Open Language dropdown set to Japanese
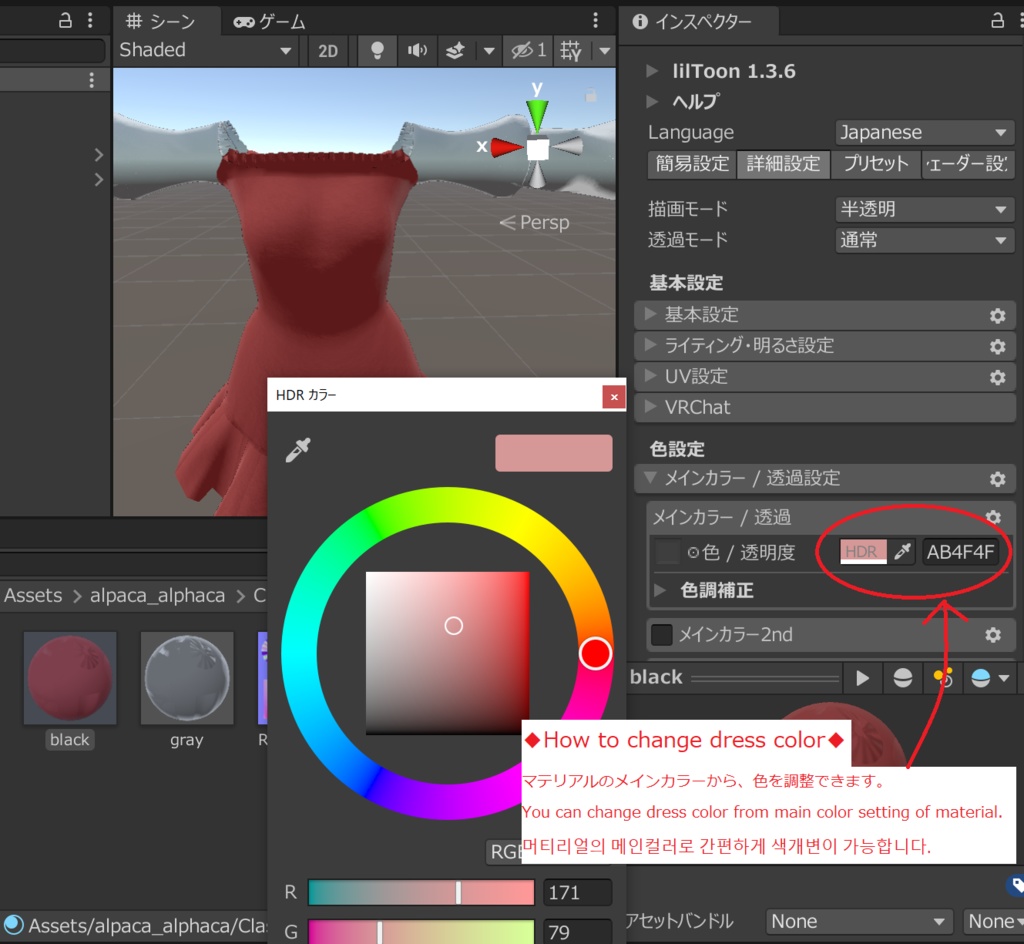1024x944 pixels. pyautogui.click(x=924, y=133)
